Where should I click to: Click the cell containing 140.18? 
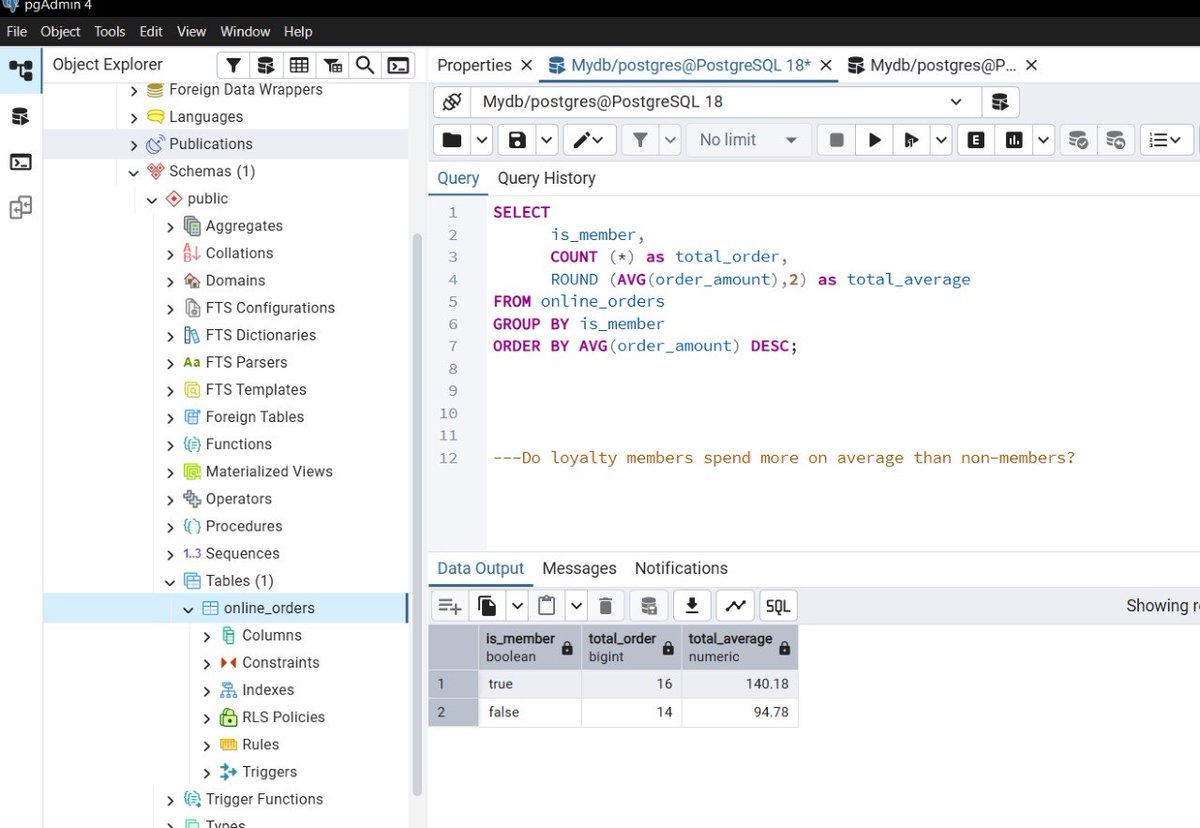click(740, 684)
